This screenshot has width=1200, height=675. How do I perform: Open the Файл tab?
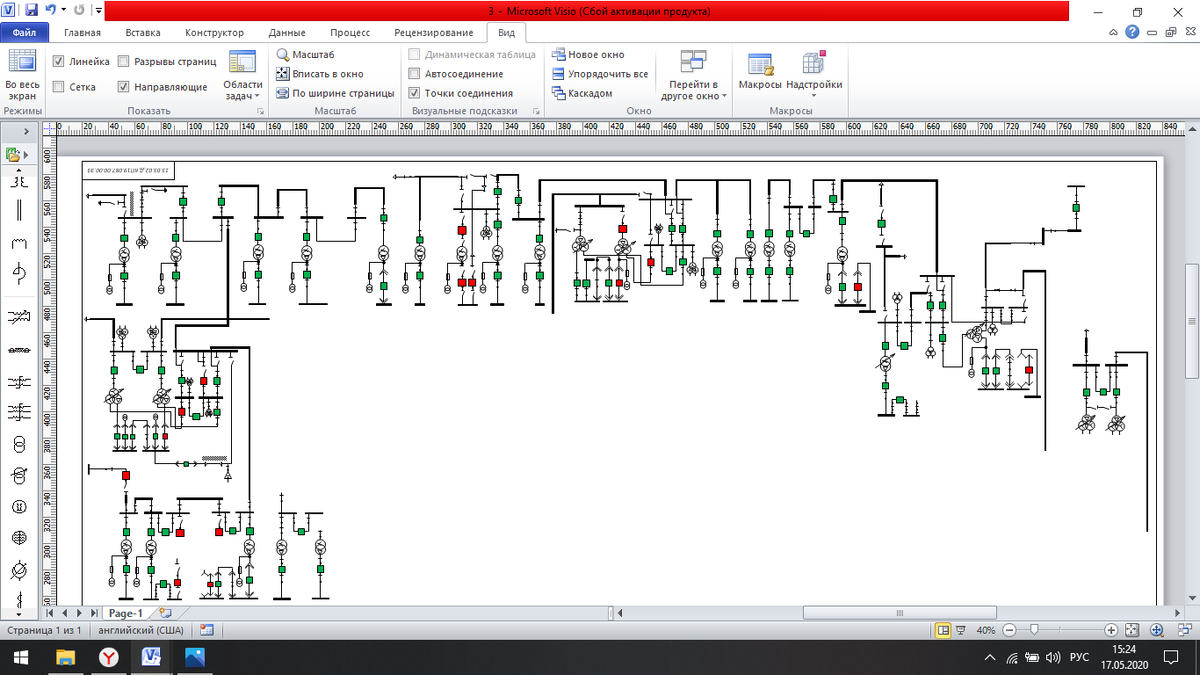pyautogui.click(x=24, y=33)
